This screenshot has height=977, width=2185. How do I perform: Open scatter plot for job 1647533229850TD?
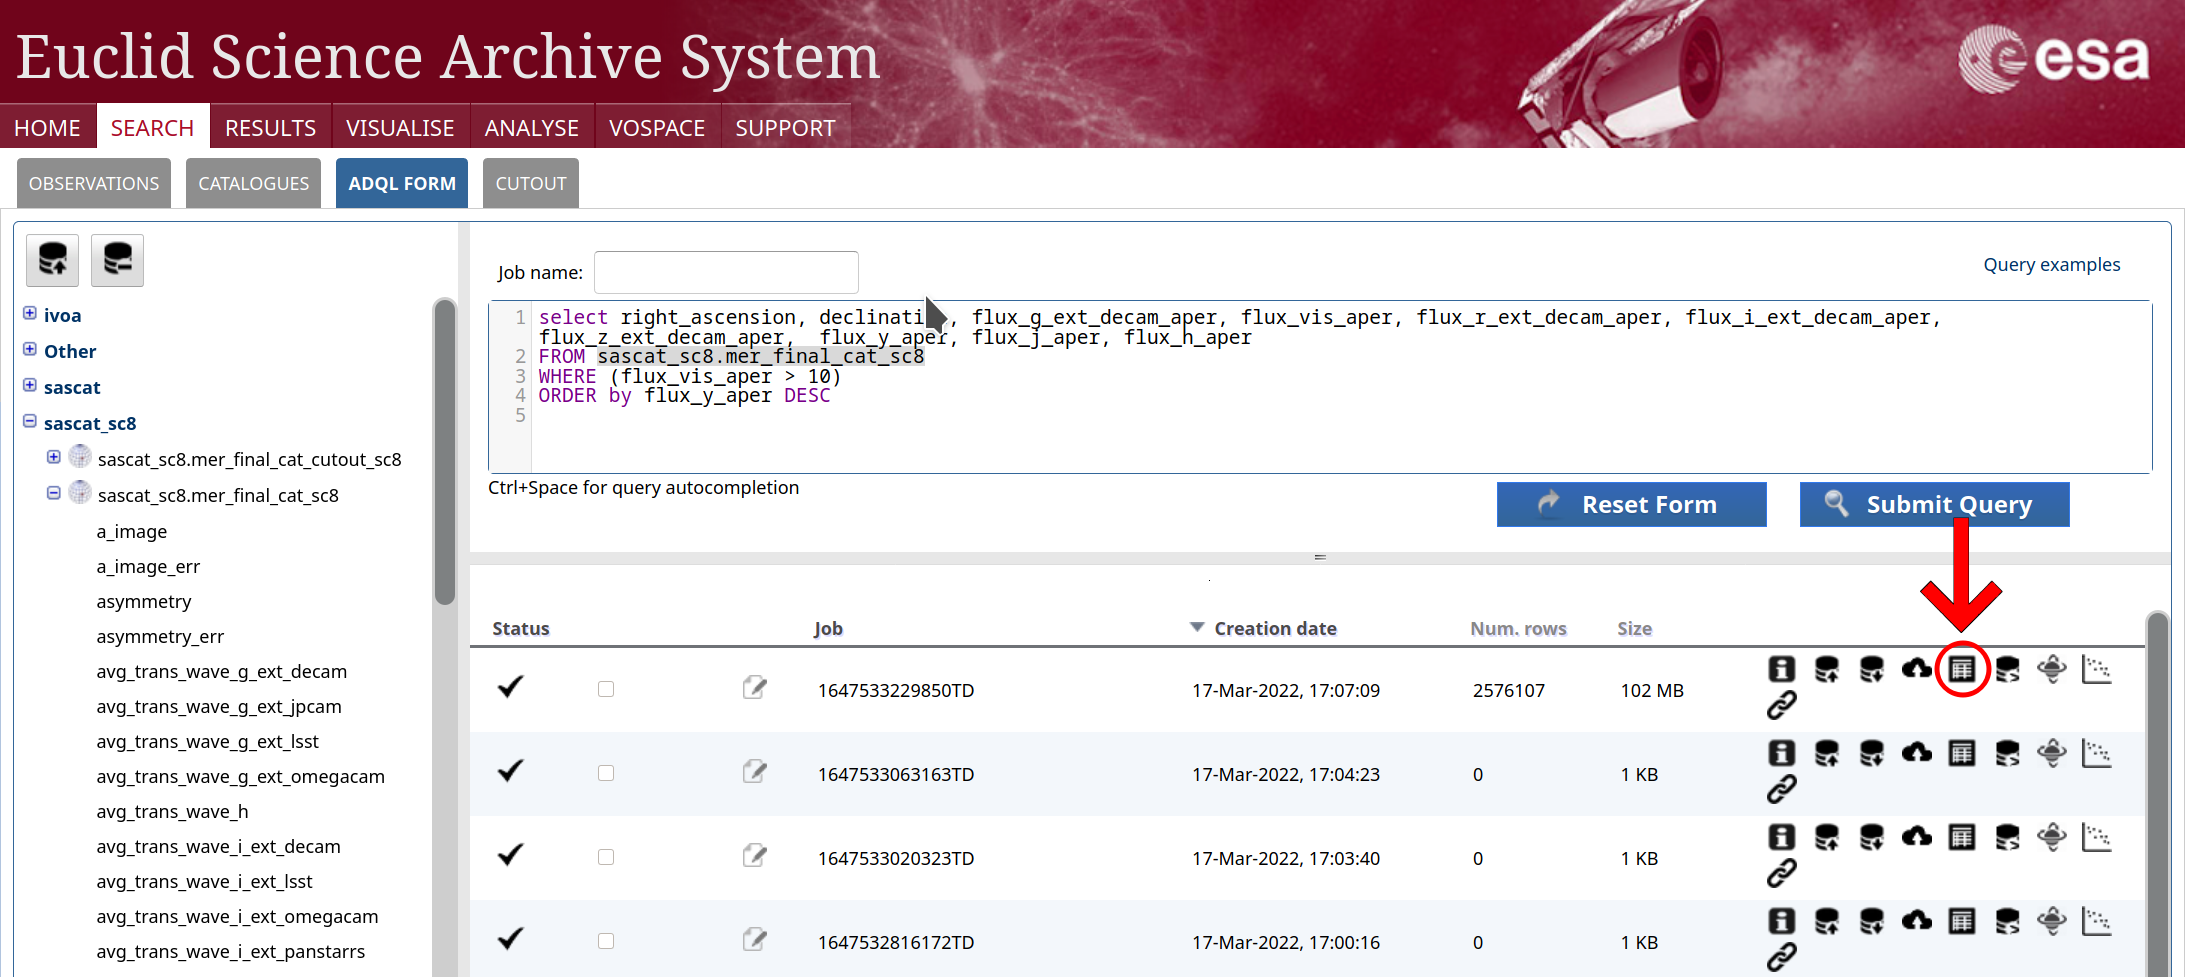pos(2096,669)
